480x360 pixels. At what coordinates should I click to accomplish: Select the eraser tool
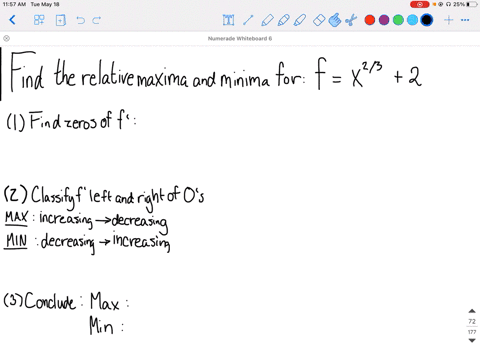click(x=319, y=20)
